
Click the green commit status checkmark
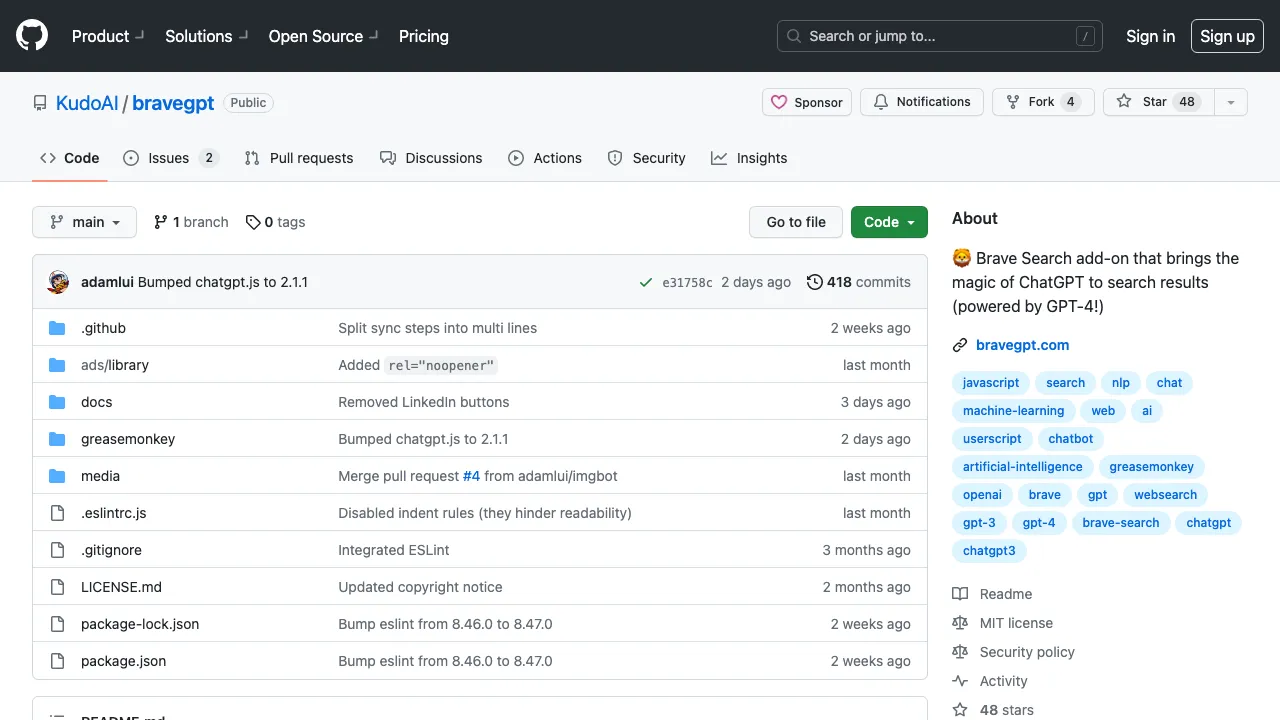click(x=646, y=282)
